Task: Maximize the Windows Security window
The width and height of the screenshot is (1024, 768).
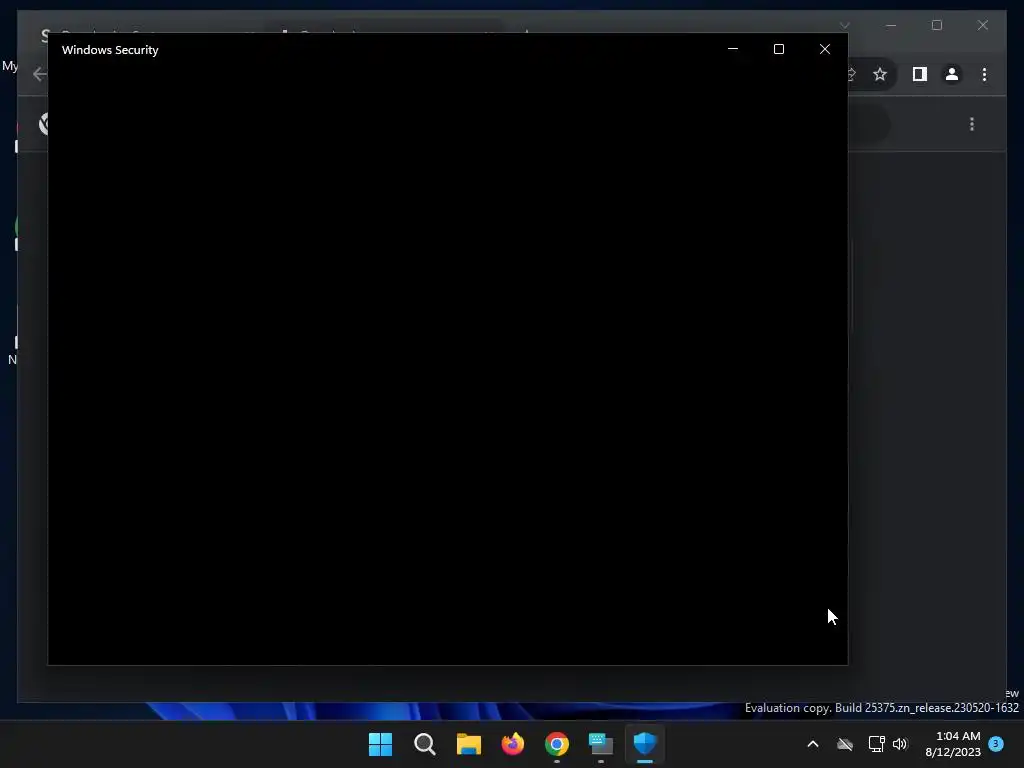Action: [778, 49]
